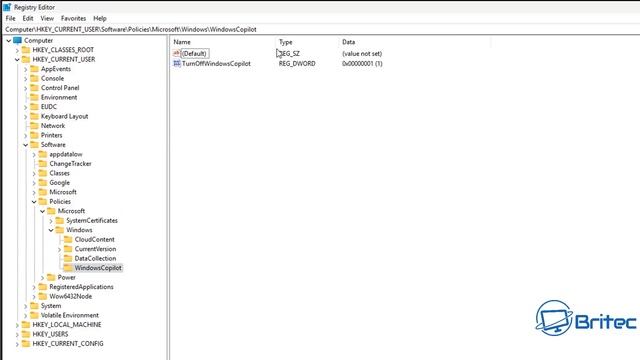Click the 0x00000001 (1) data cell
Viewport: 640px width, 360px height.
click(x=362, y=63)
